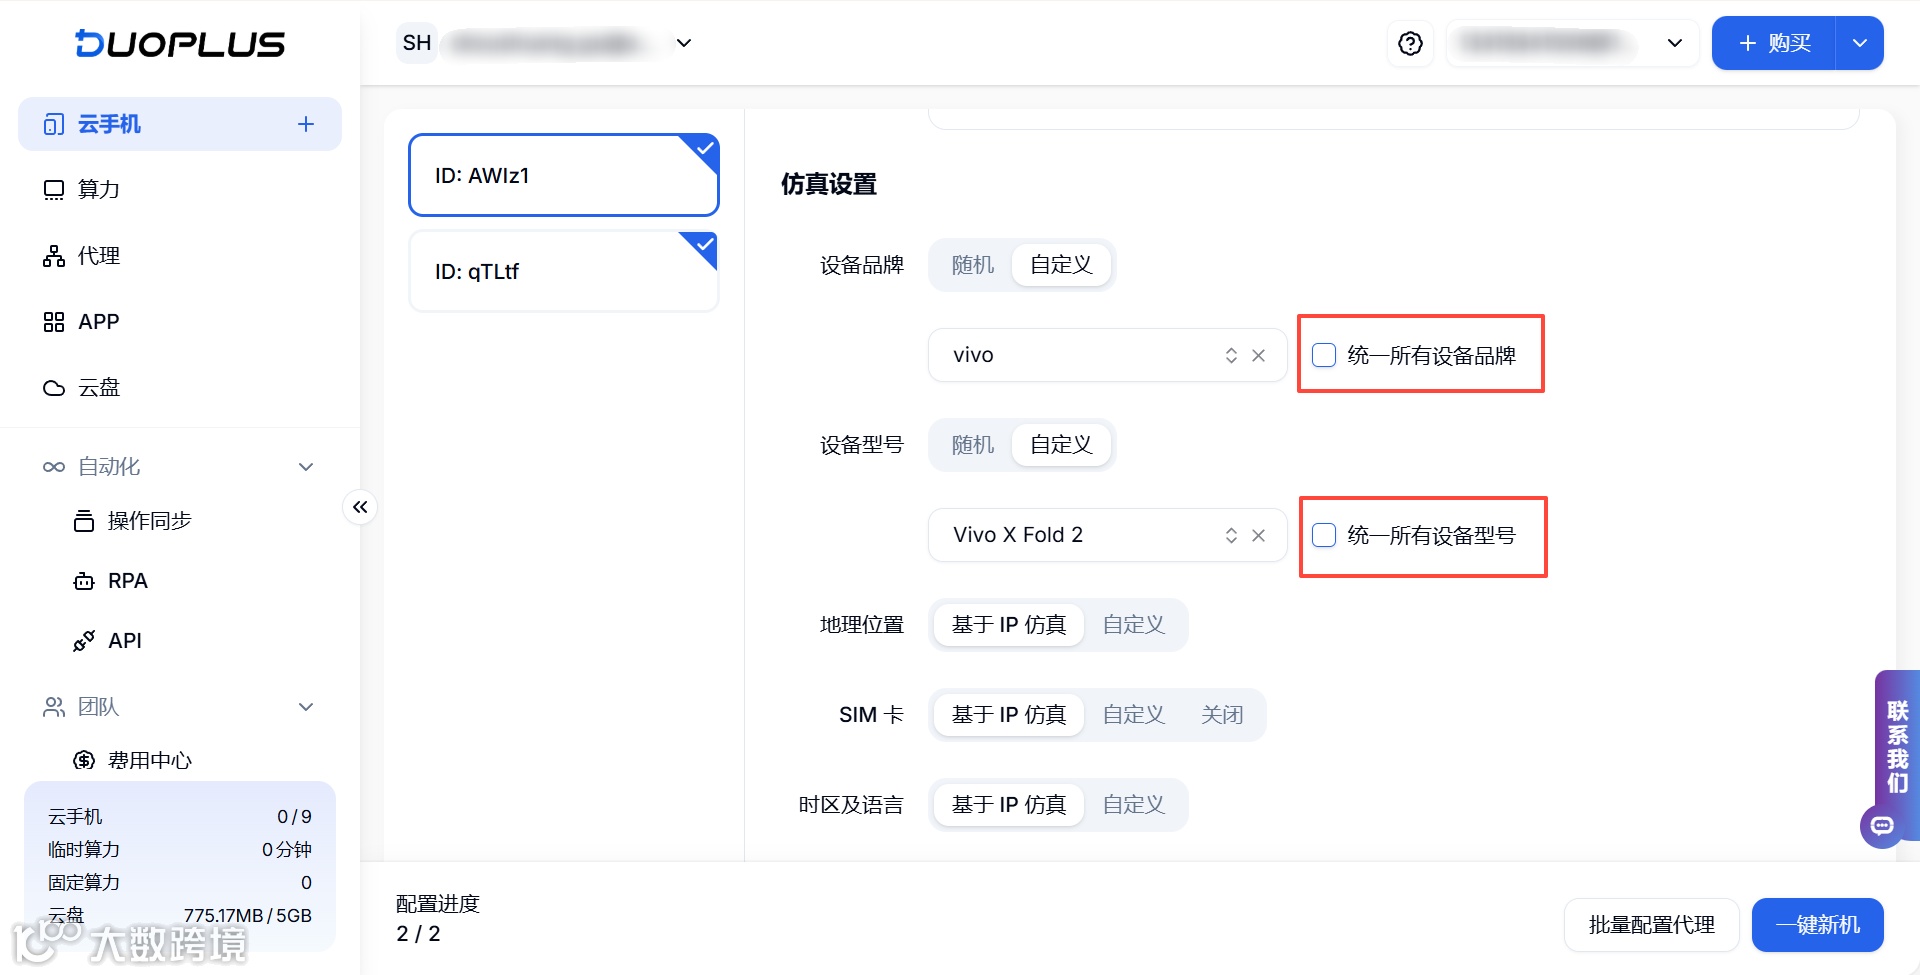Click the 云手机 0 / 9 quota row
This screenshot has height=975, width=1920.
180,817
